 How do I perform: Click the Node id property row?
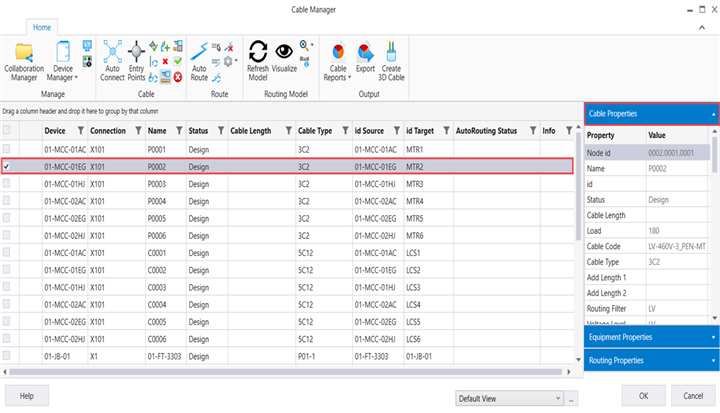click(647, 153)
